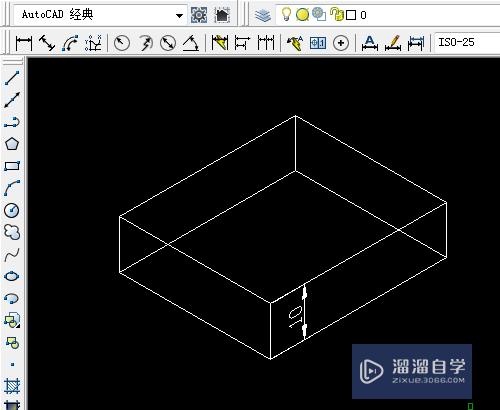
Task: Select the dimension text 10 on box
Action: (x=296, y=317)
